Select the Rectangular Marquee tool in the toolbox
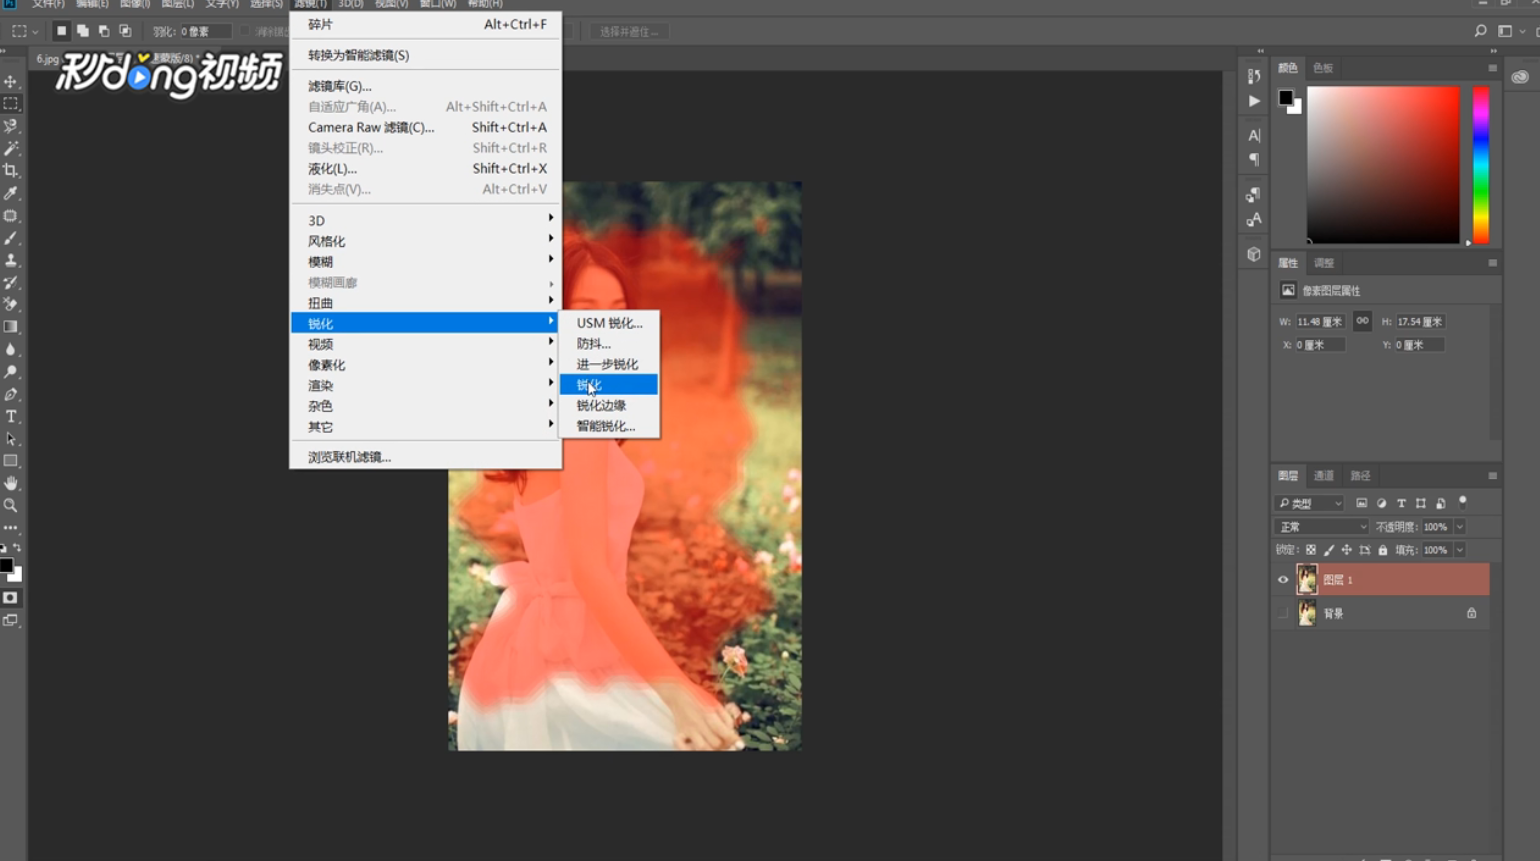 [11, 104]
